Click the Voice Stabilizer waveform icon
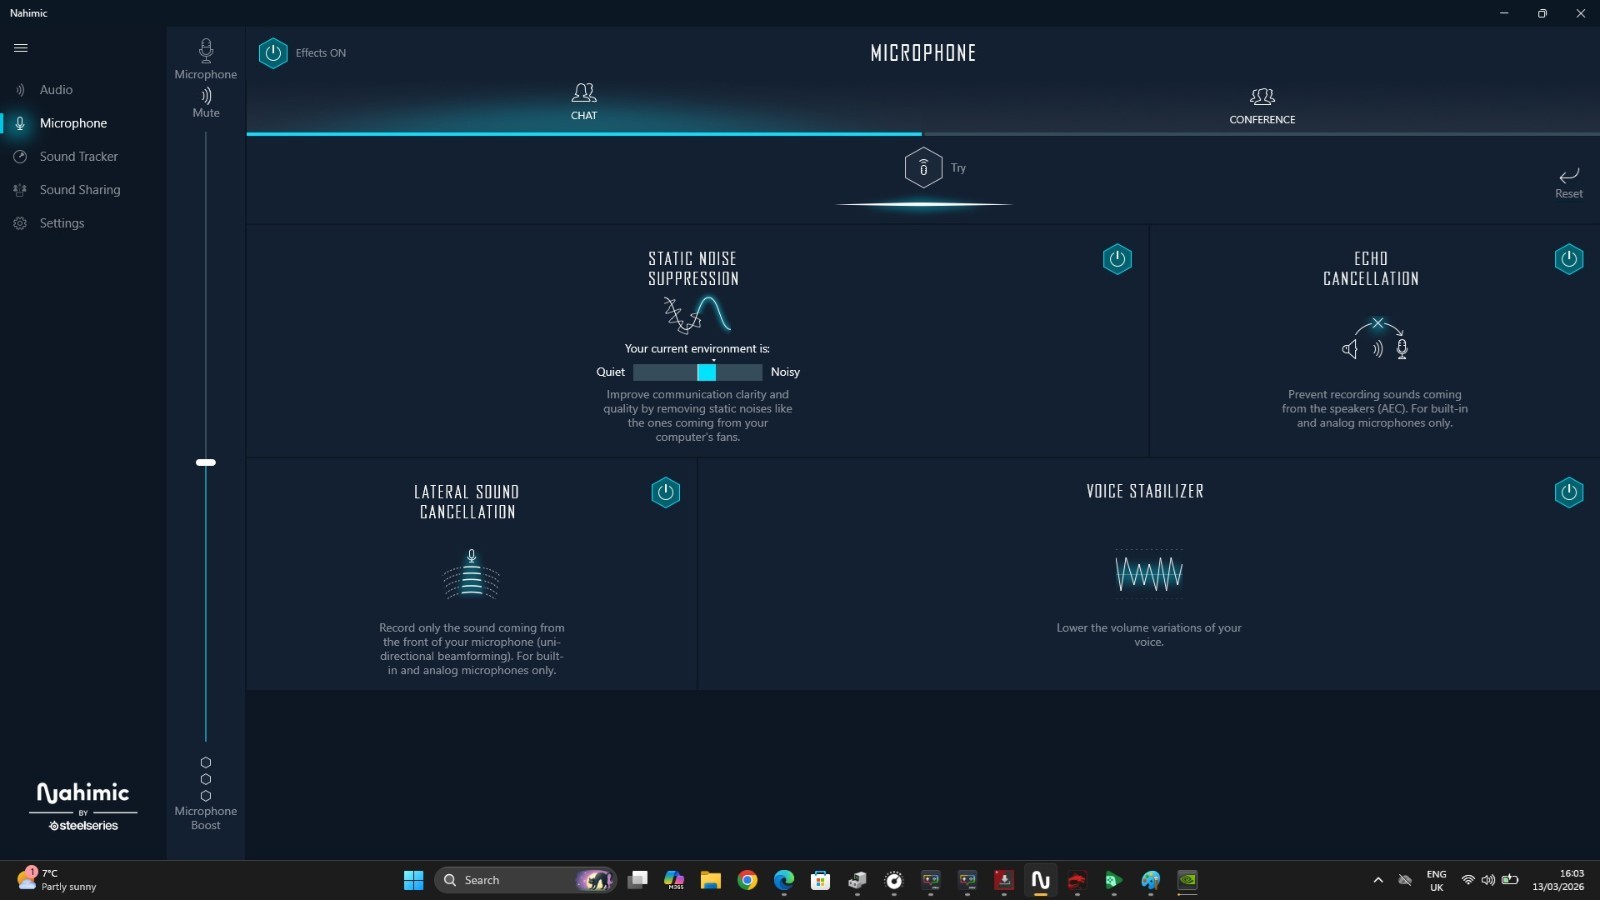 pyautogui.click(x=1149, y=573)
